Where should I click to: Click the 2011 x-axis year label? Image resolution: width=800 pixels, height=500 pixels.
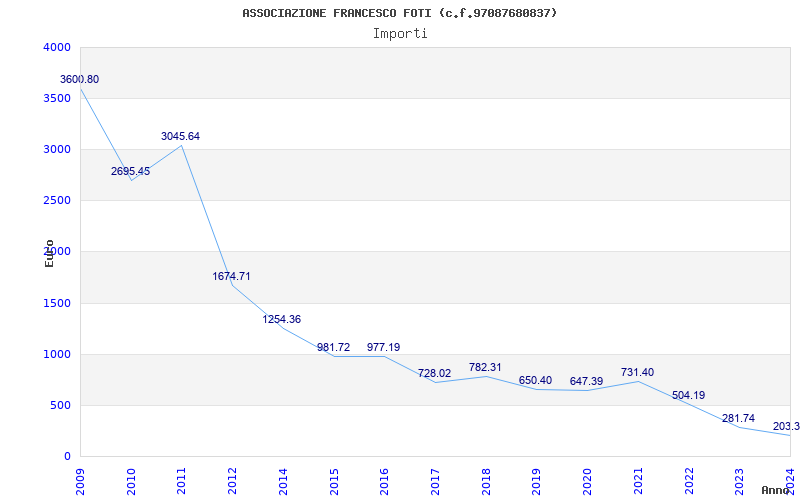(x=181, y=481)
